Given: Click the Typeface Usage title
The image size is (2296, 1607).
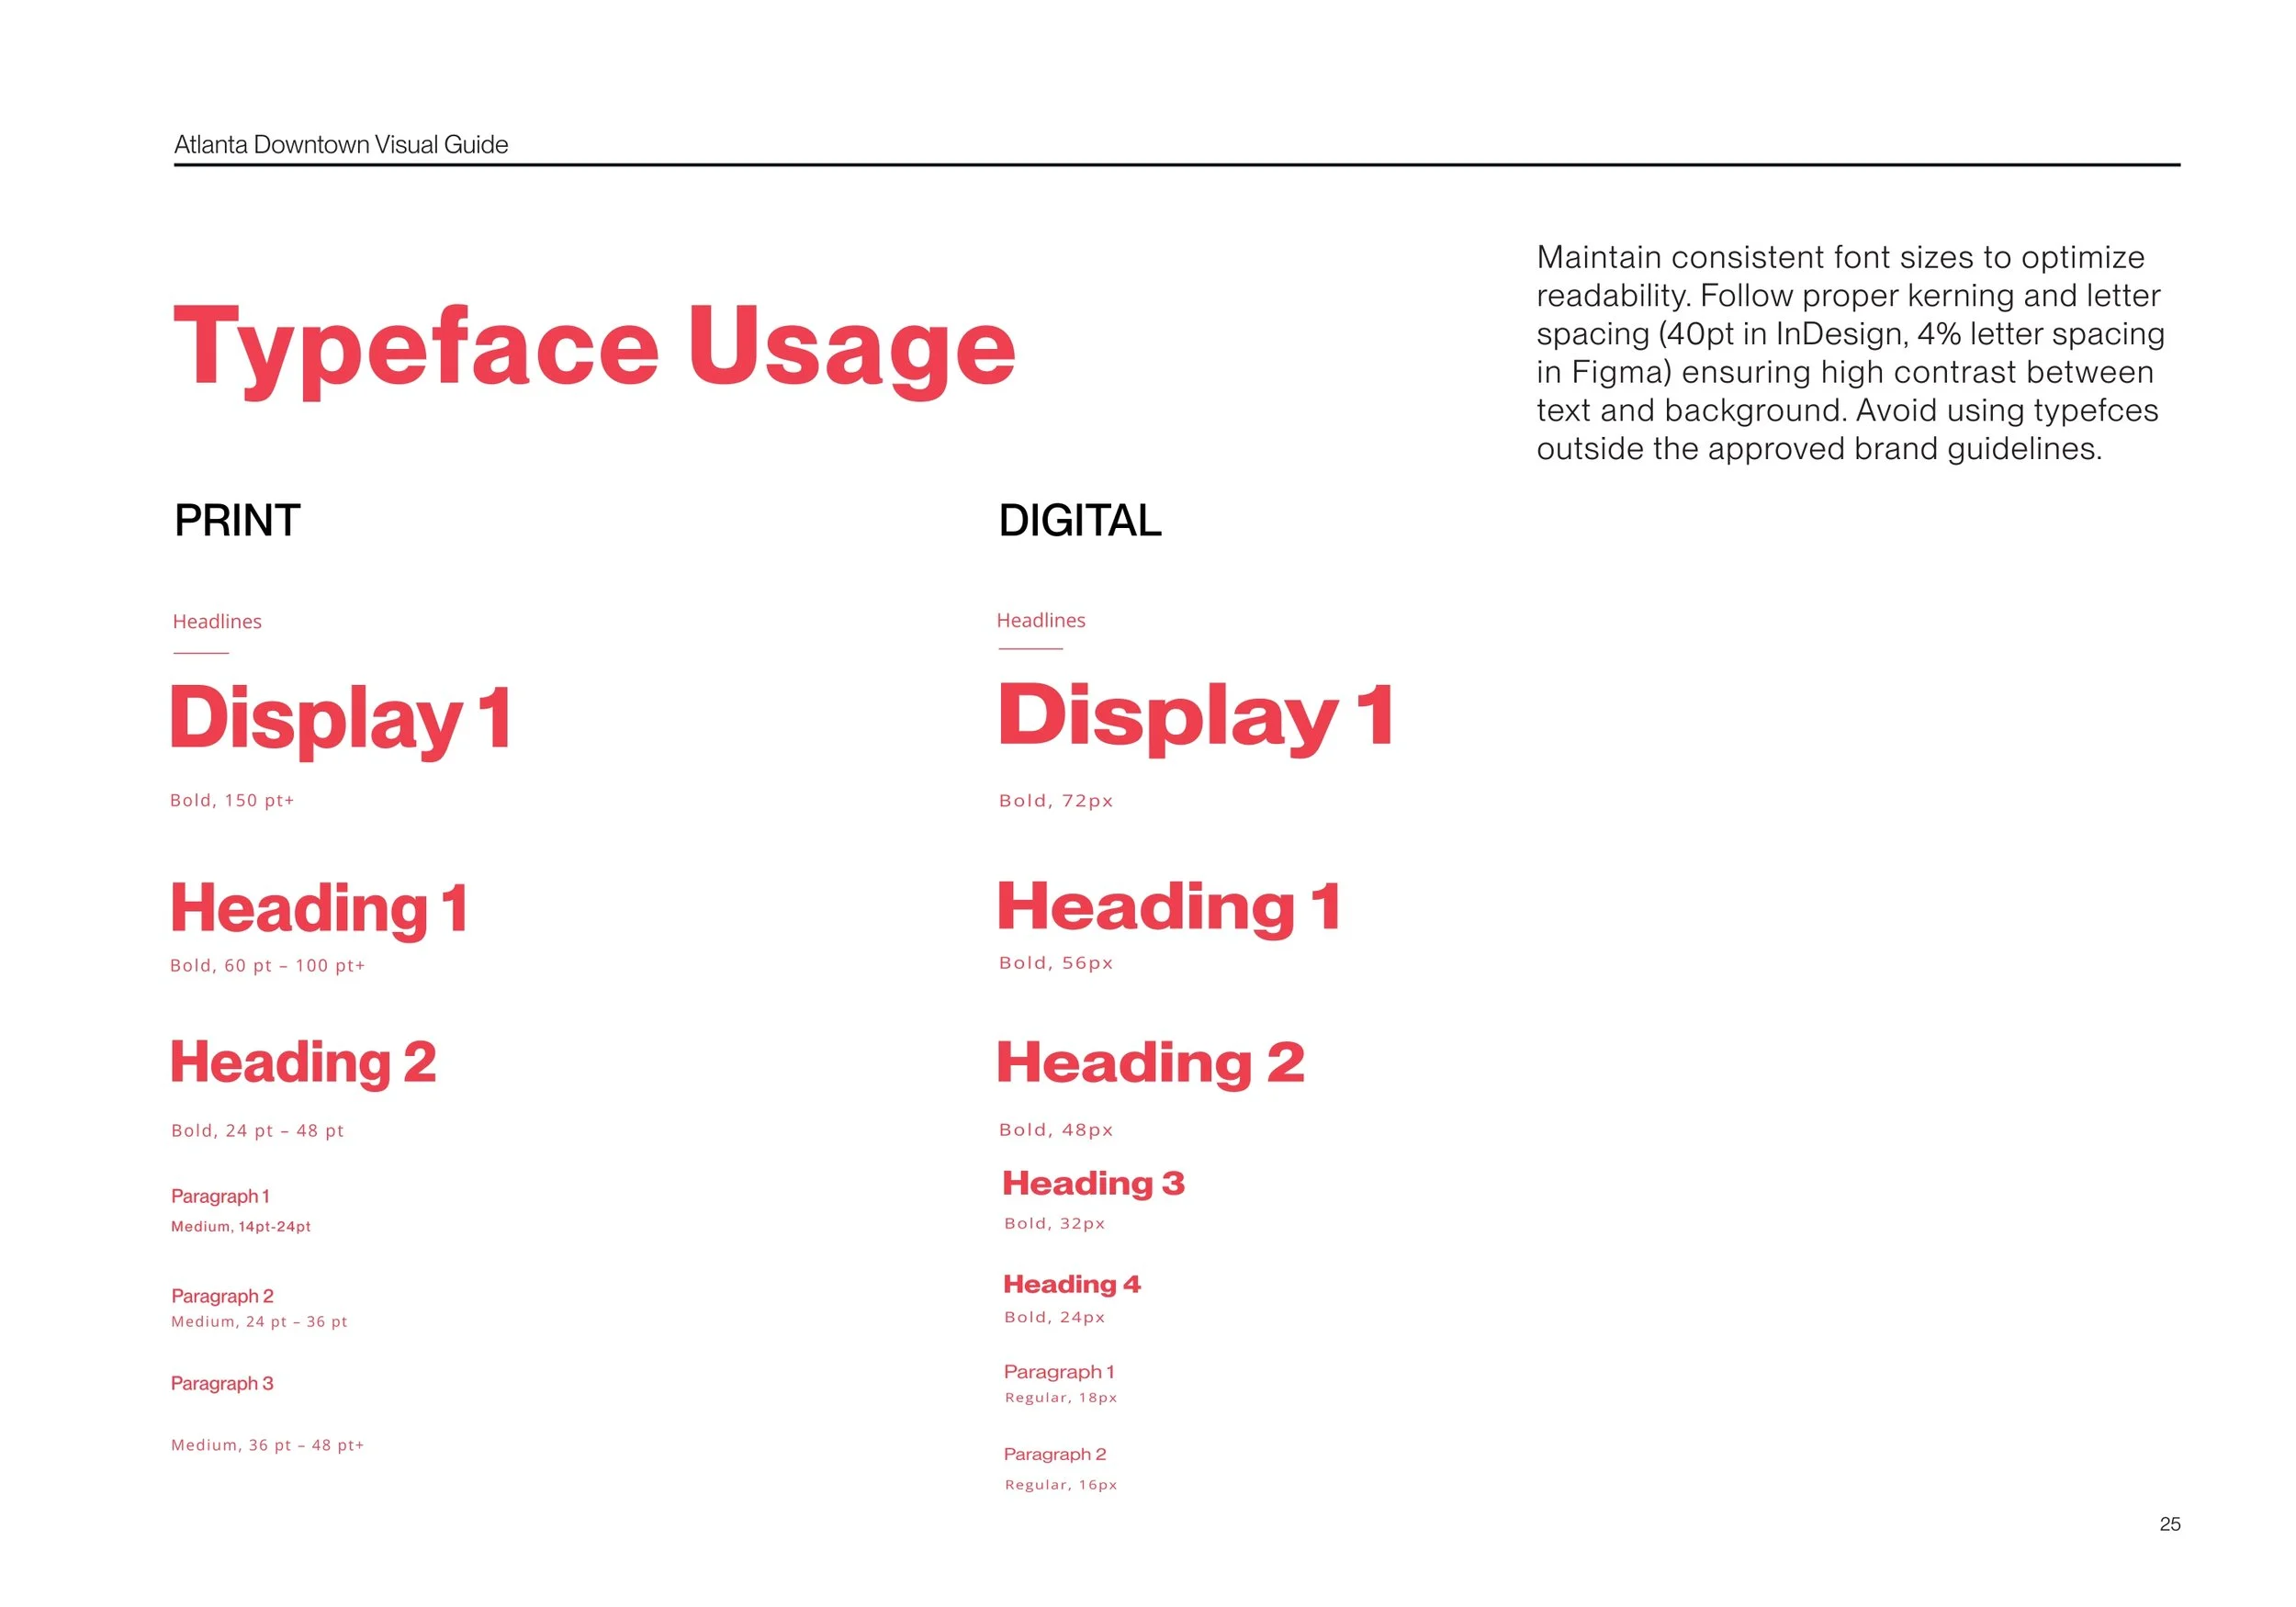Looking at the screenshot, I should coord(594,347).
